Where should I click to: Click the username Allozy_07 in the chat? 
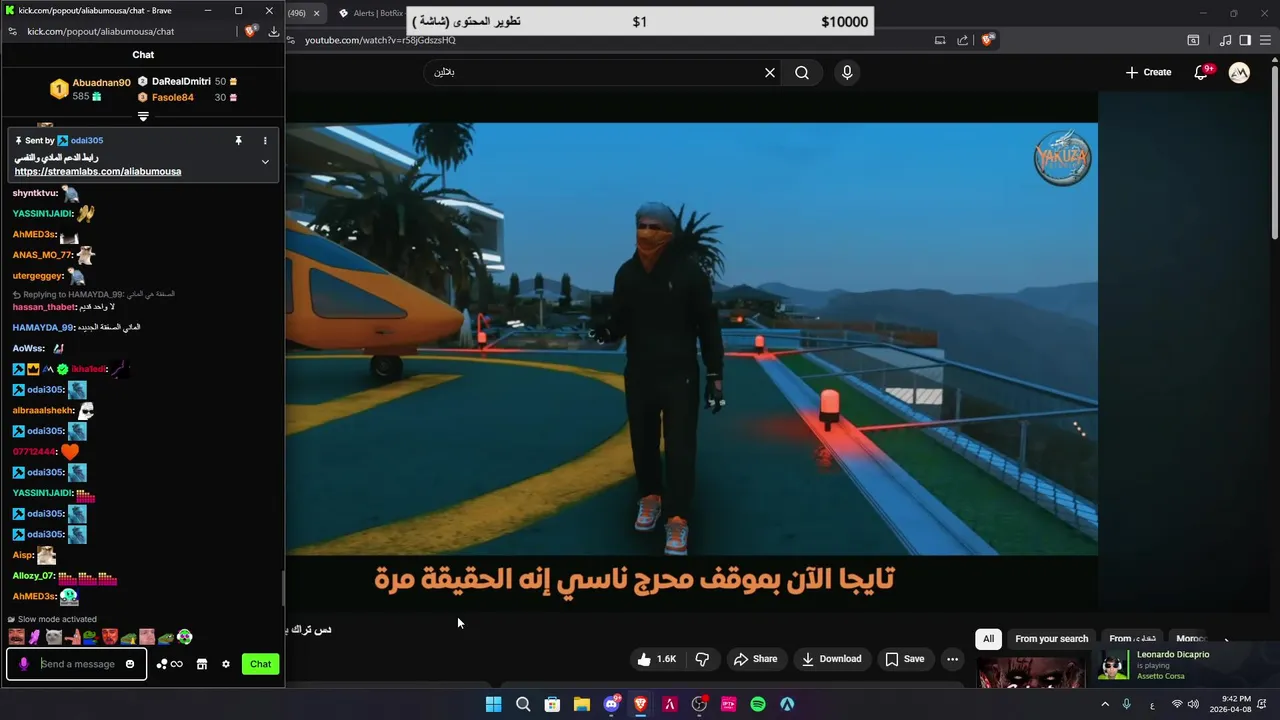[x=33, y=576]
